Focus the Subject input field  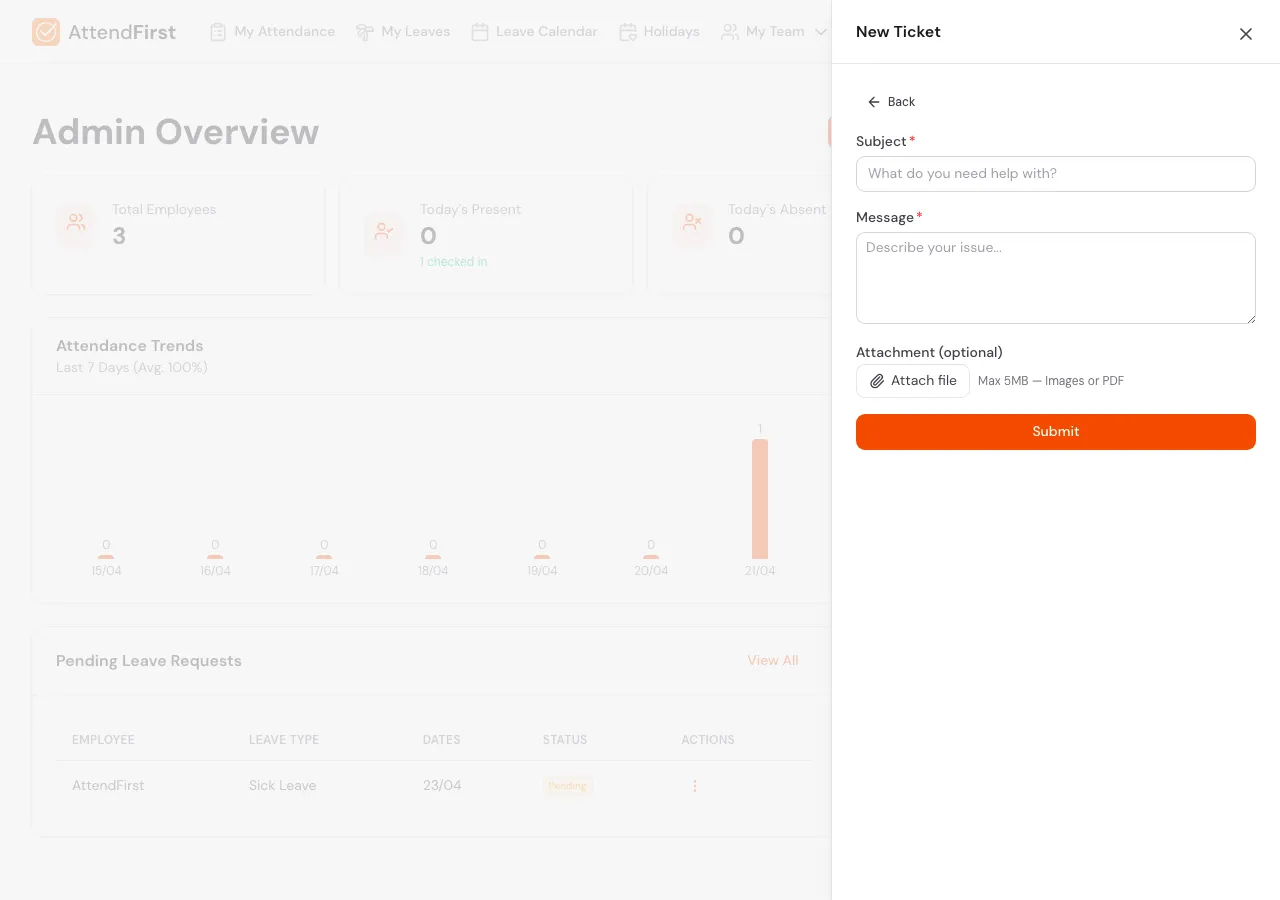pos(1056,173)
